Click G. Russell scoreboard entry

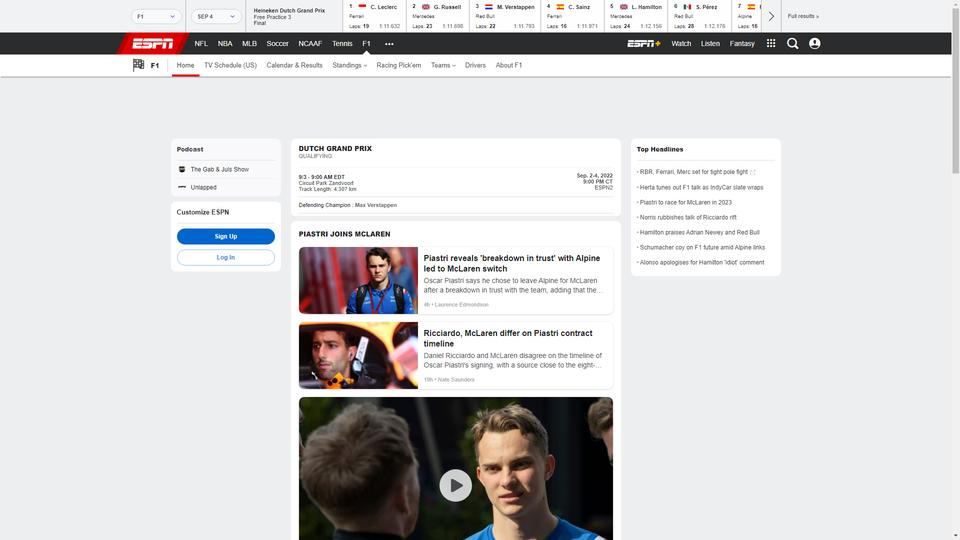(438, 17)
